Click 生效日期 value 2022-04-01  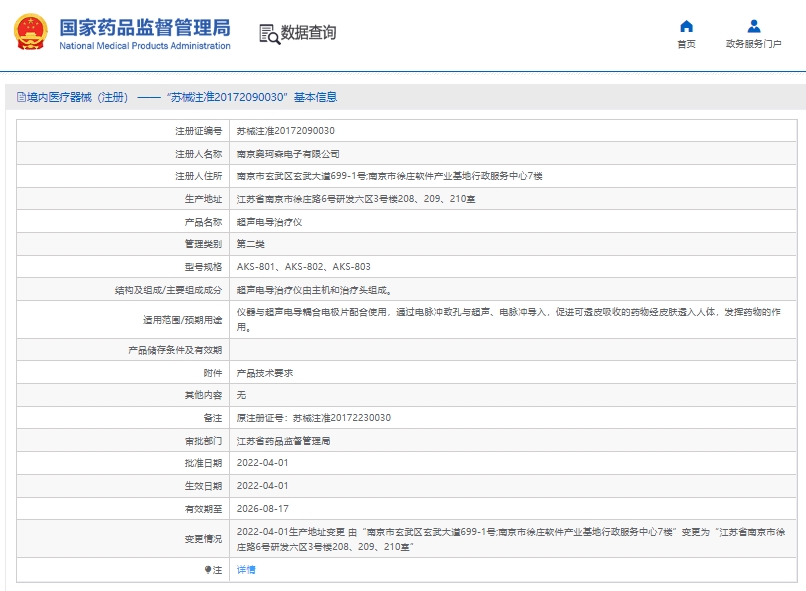[x=262, y=486]
